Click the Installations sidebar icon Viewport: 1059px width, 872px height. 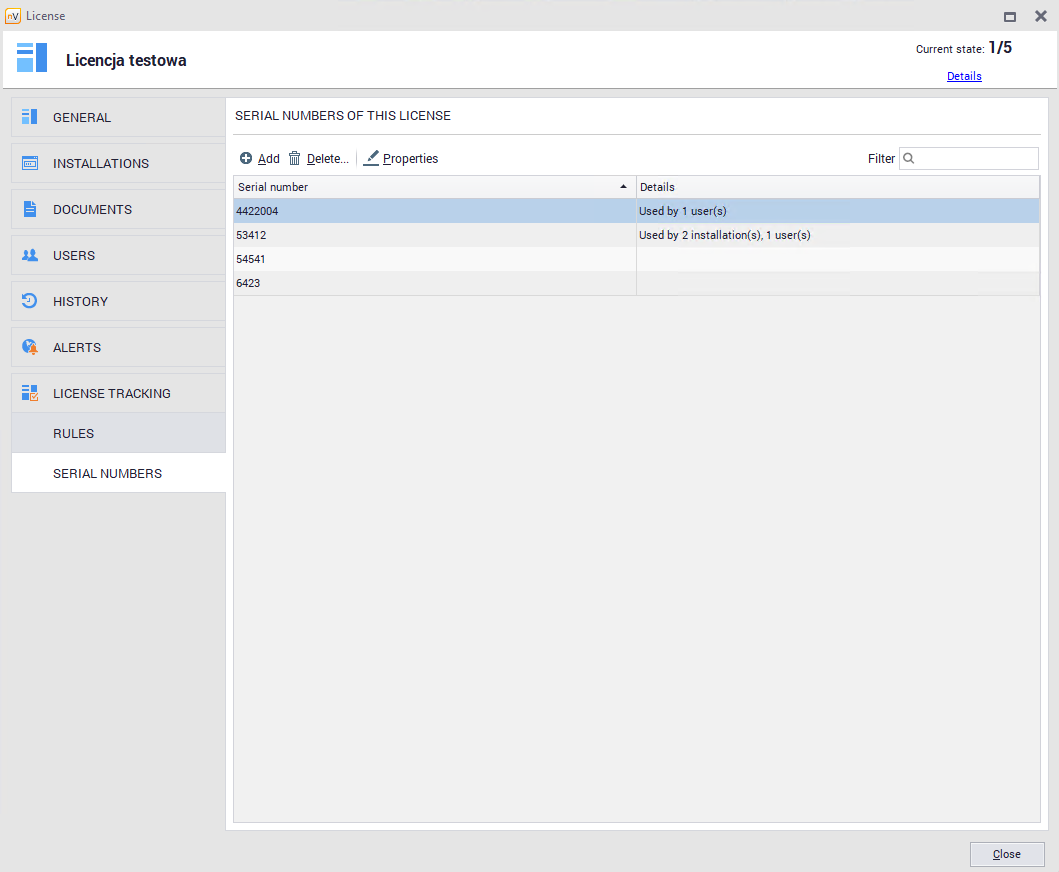[x=30, y=163]
